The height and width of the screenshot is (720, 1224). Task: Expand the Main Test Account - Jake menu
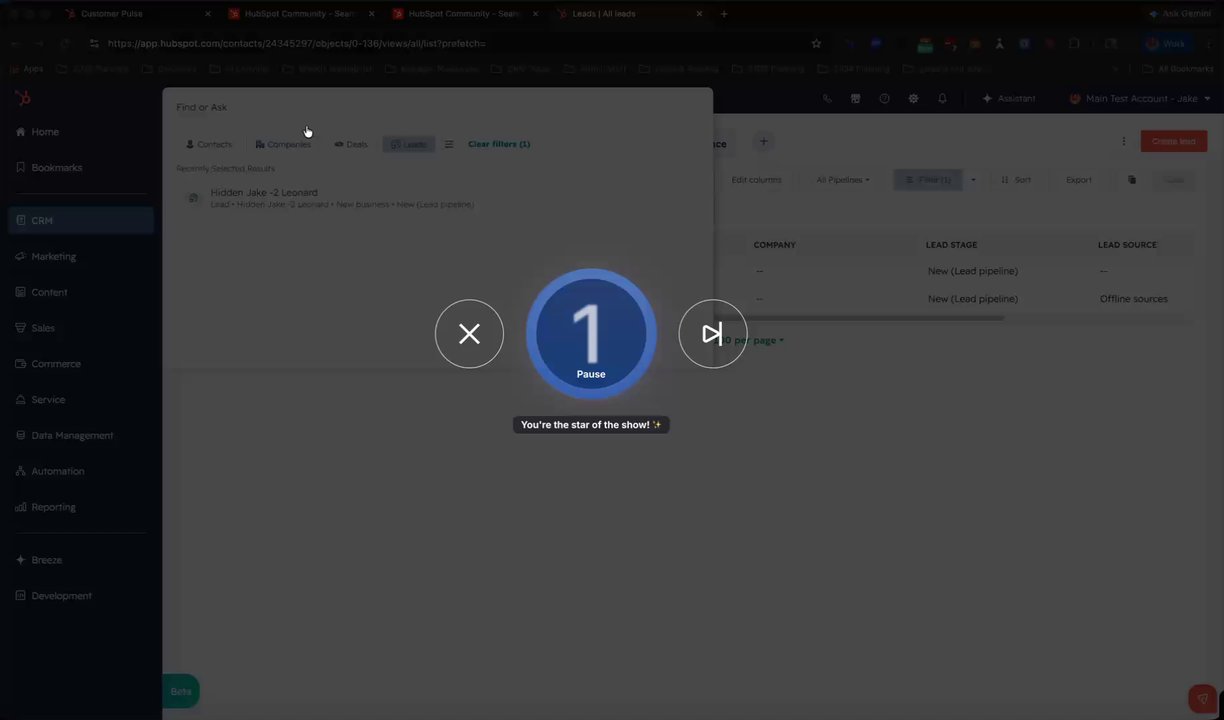coord(1140,99)
